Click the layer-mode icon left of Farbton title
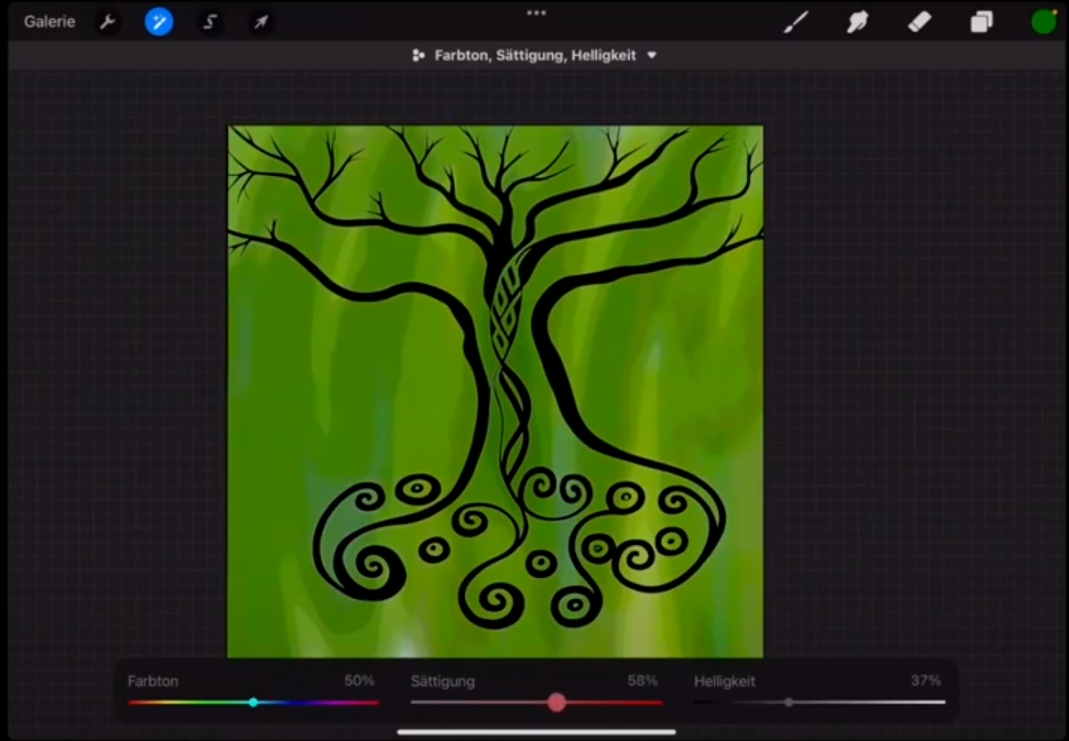Image resolution: width=1069 pixels, height=741 pixels. 419,56
